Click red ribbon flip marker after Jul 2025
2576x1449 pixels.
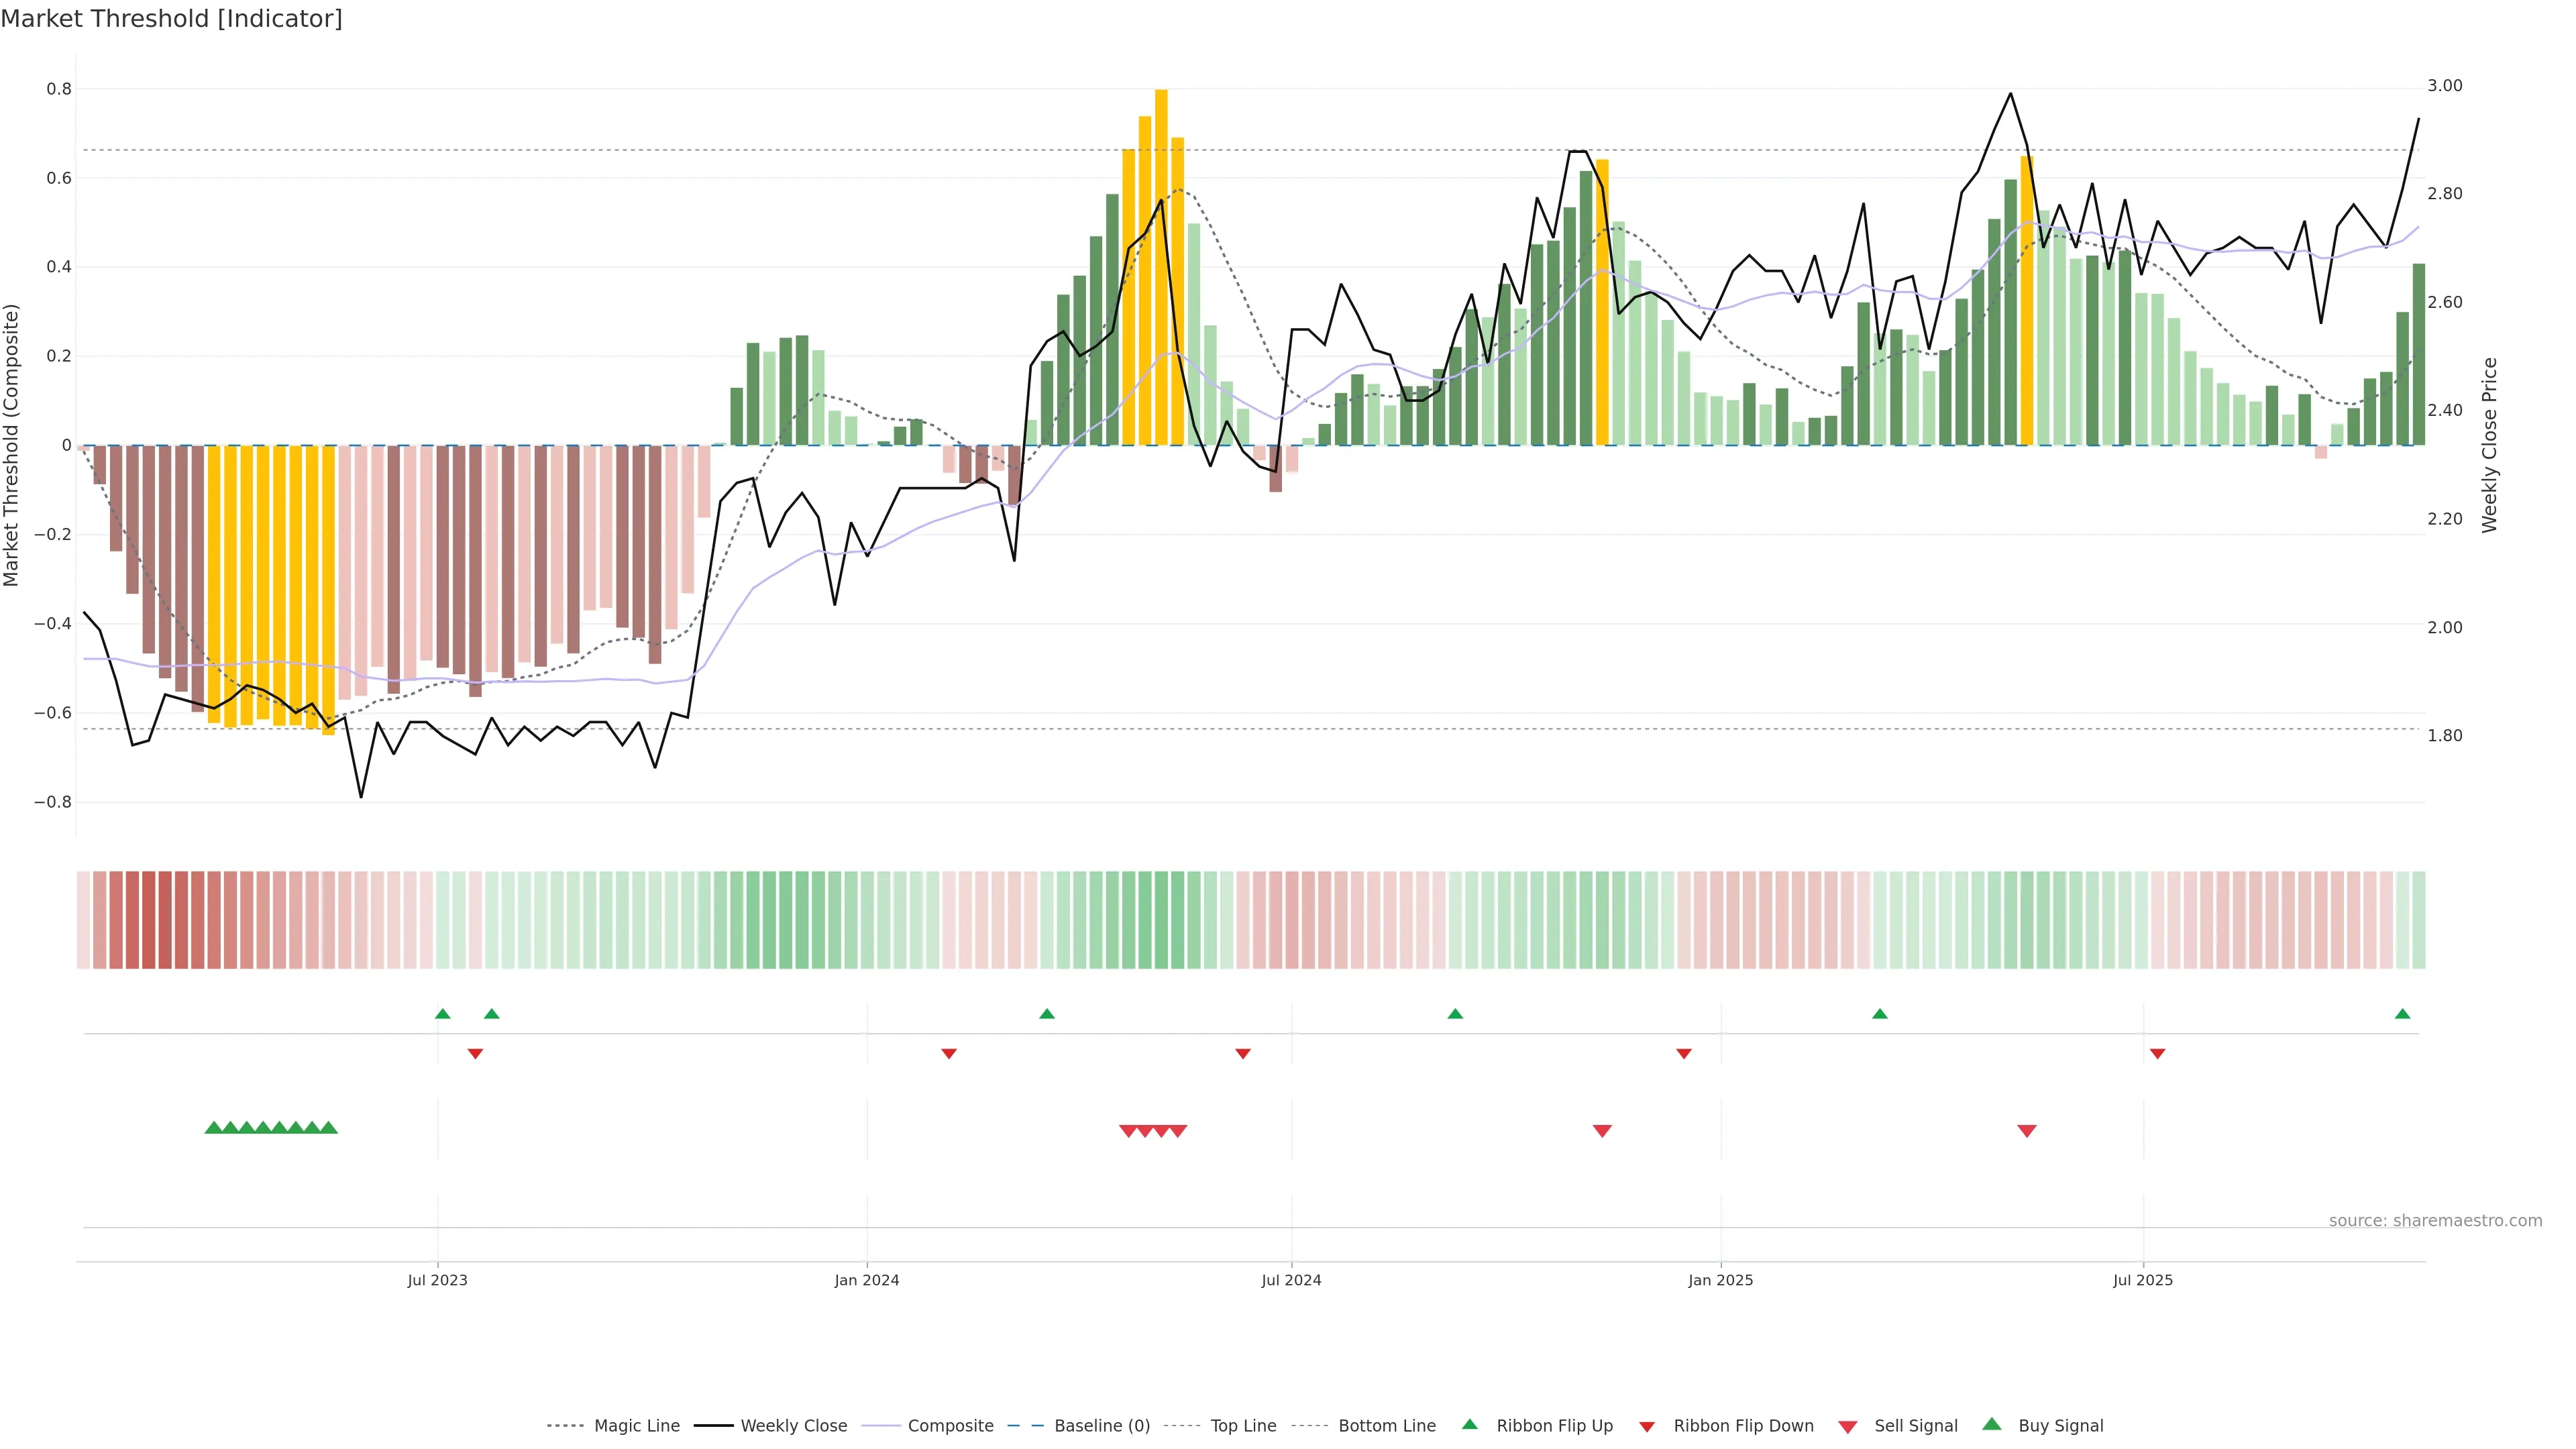(x=2157, y=1054)
